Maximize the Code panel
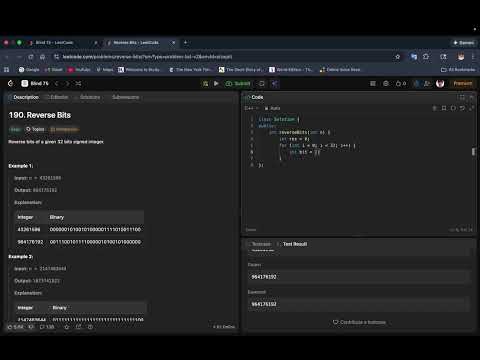This screenshot has height=360, width=480. [x=462, y=97]
